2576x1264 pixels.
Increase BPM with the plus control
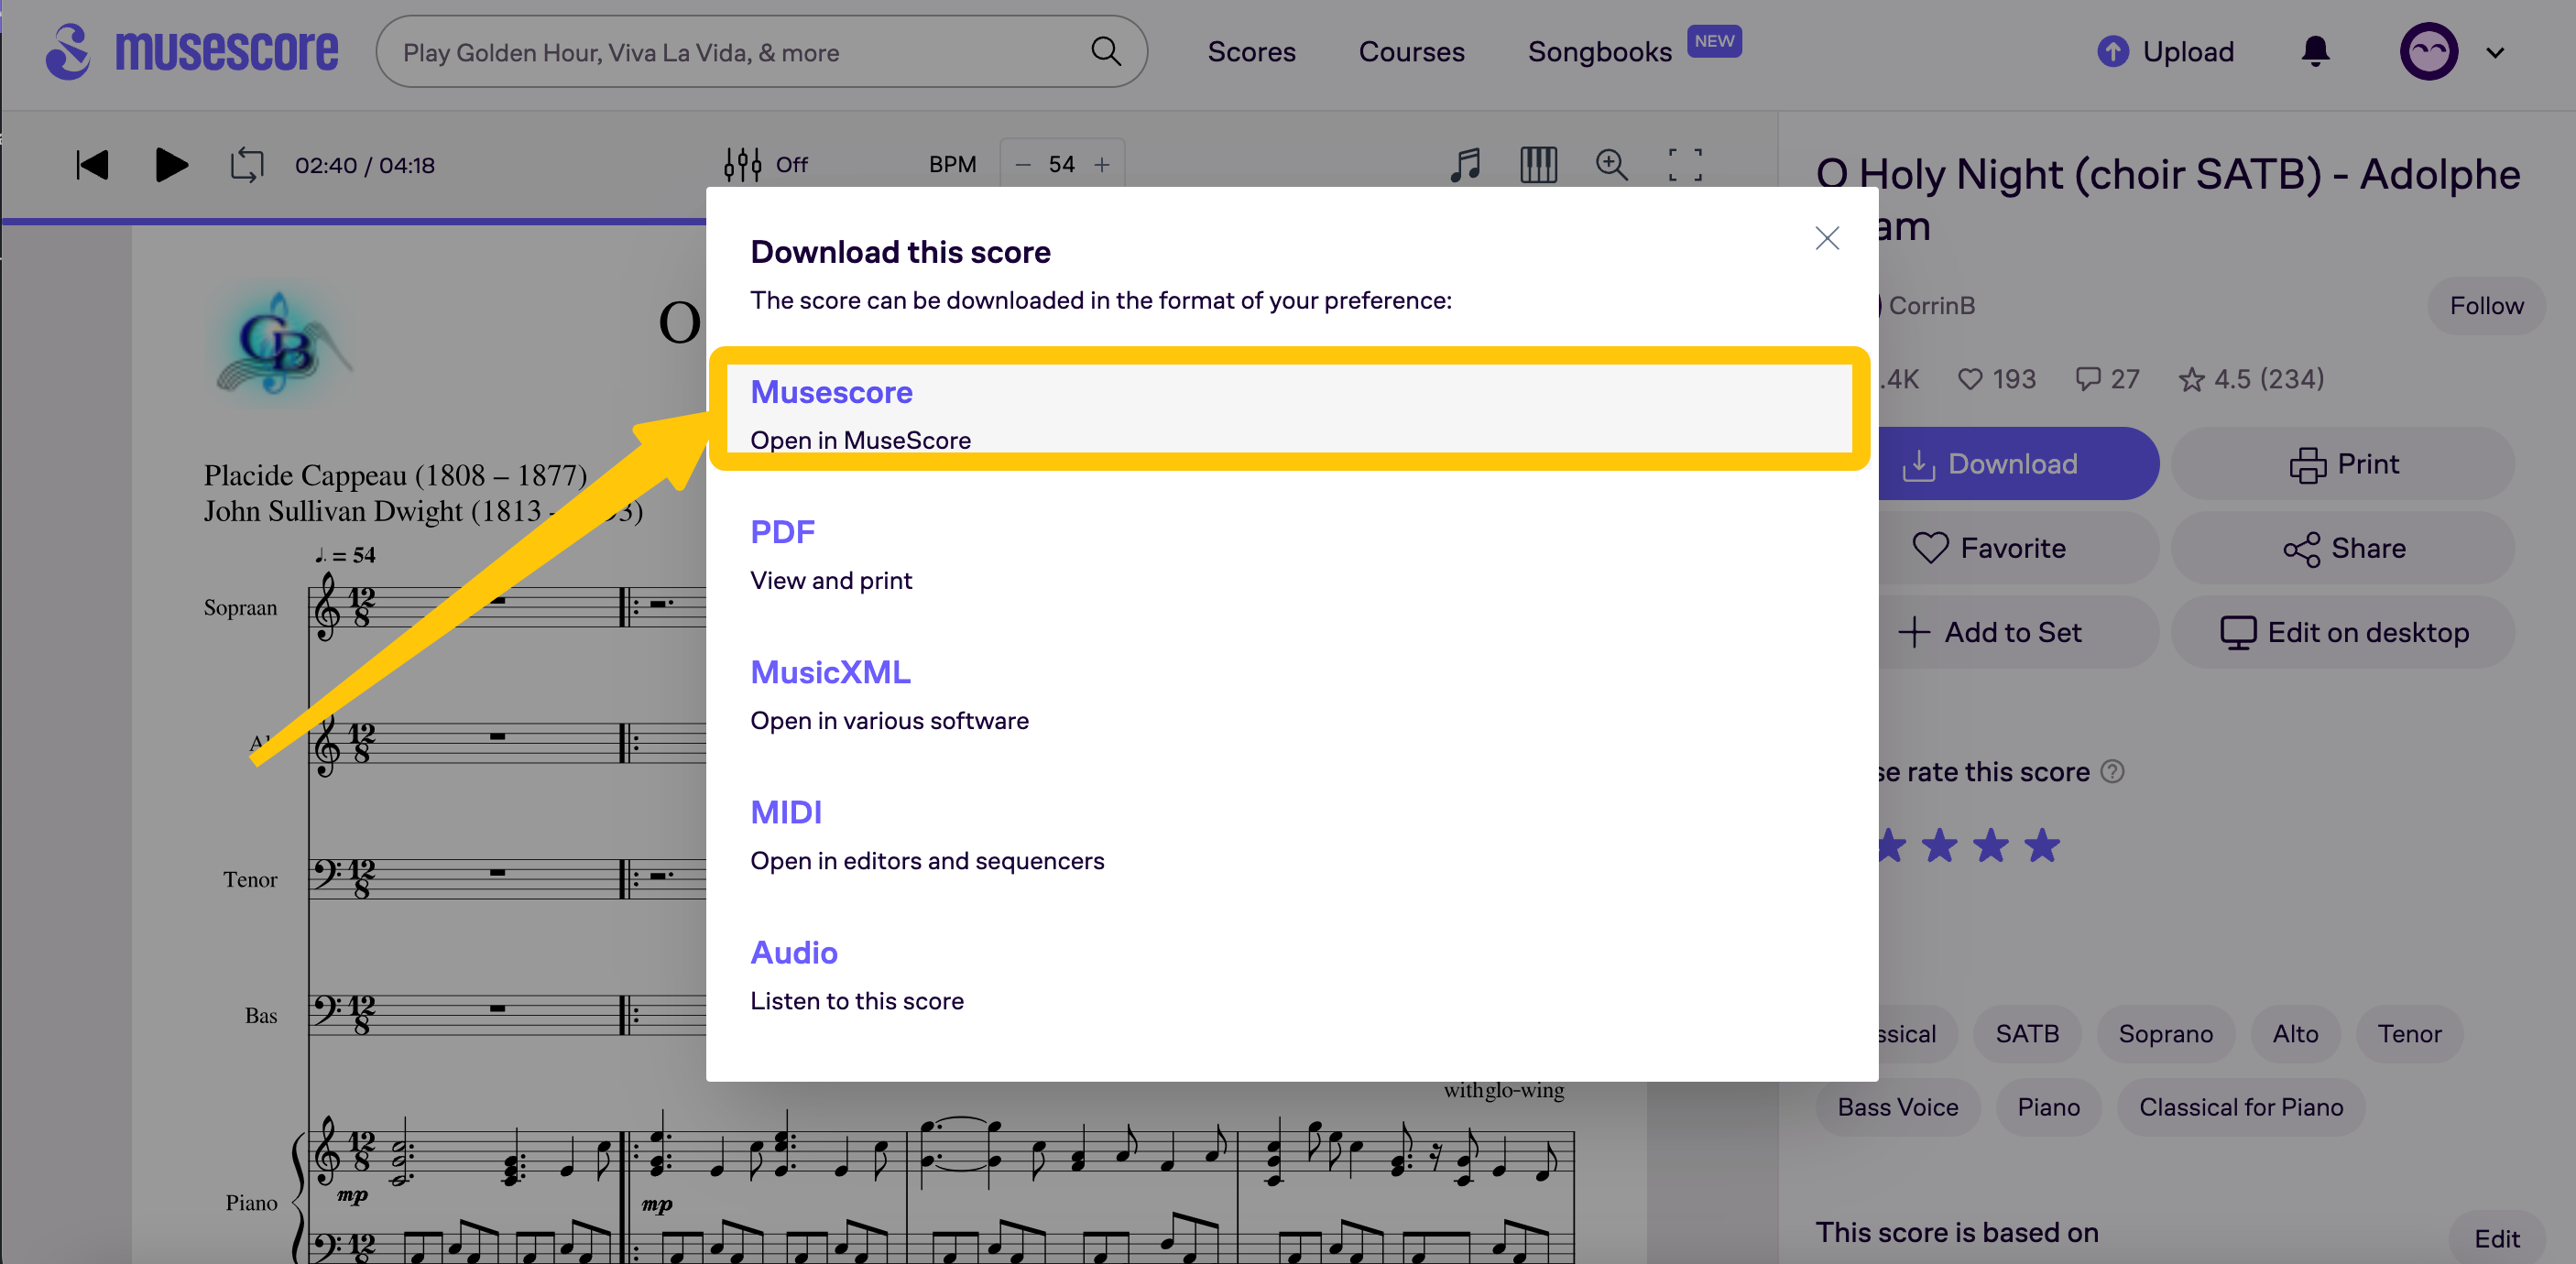click(x=1102, y=164)
